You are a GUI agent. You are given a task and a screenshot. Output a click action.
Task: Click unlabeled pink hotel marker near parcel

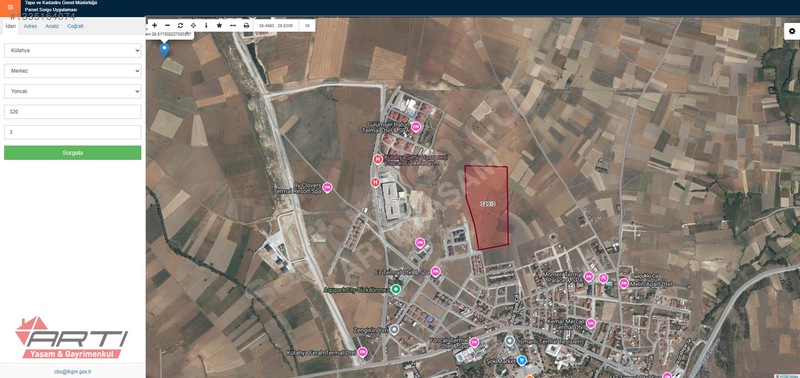[420, 242]
